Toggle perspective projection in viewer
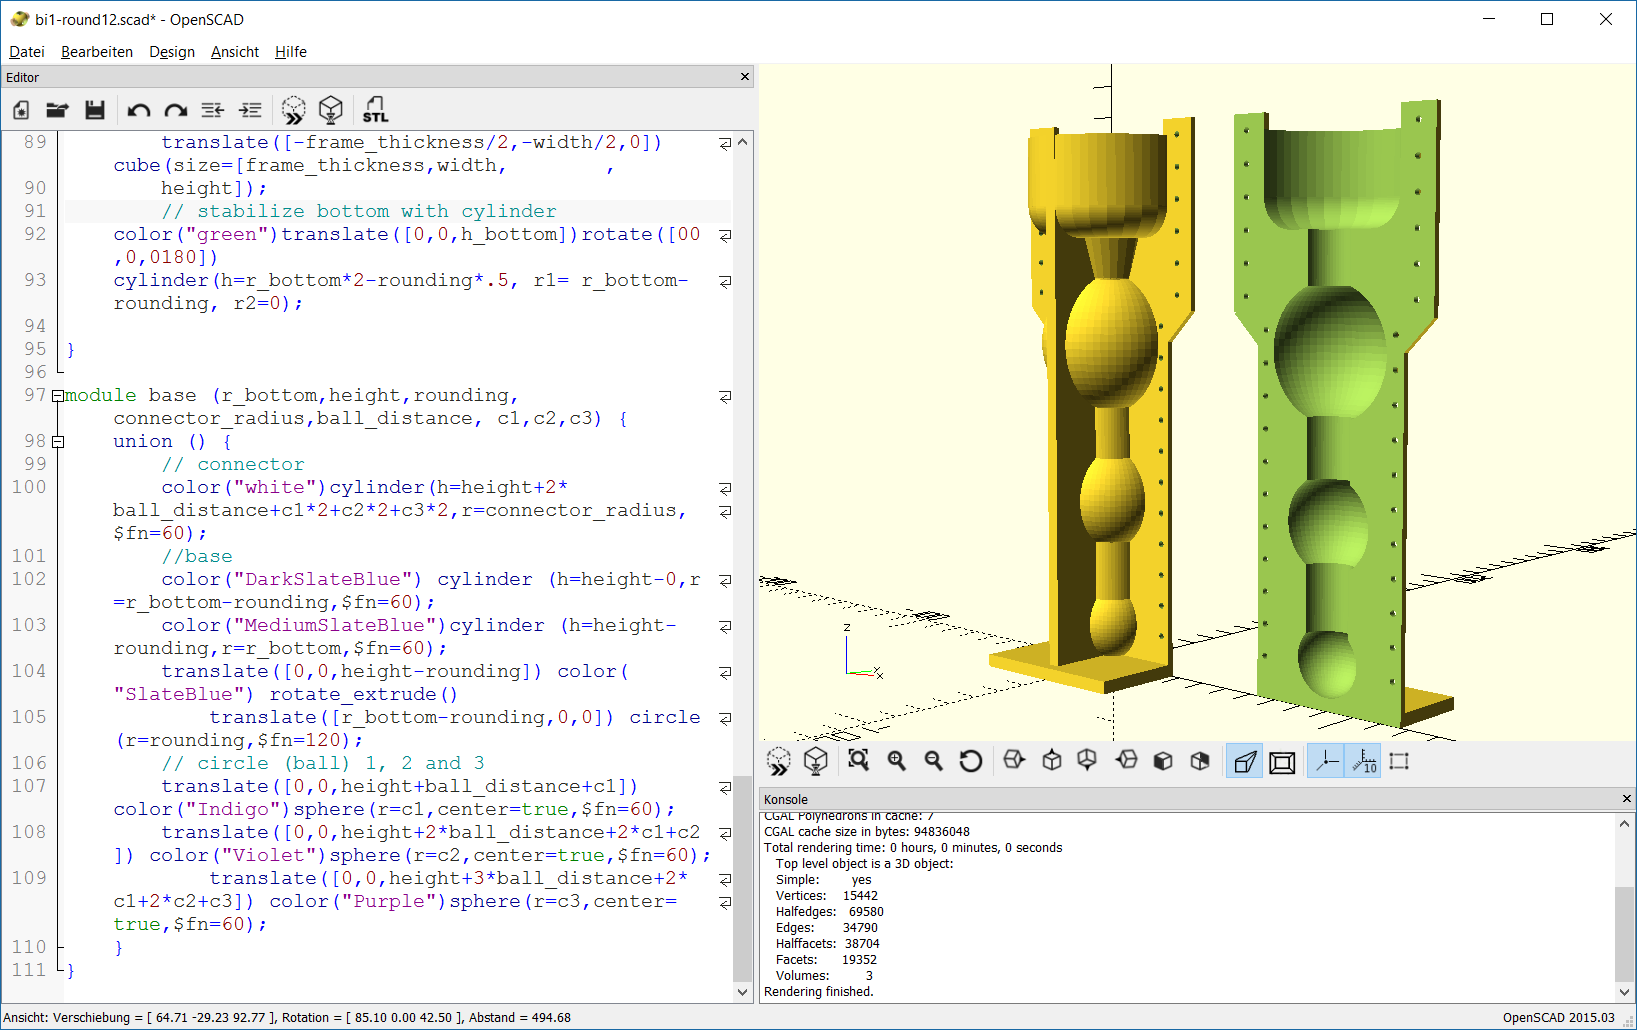The height and width of the screenshot is (1030, 1637). click(x=1244, y=762)
